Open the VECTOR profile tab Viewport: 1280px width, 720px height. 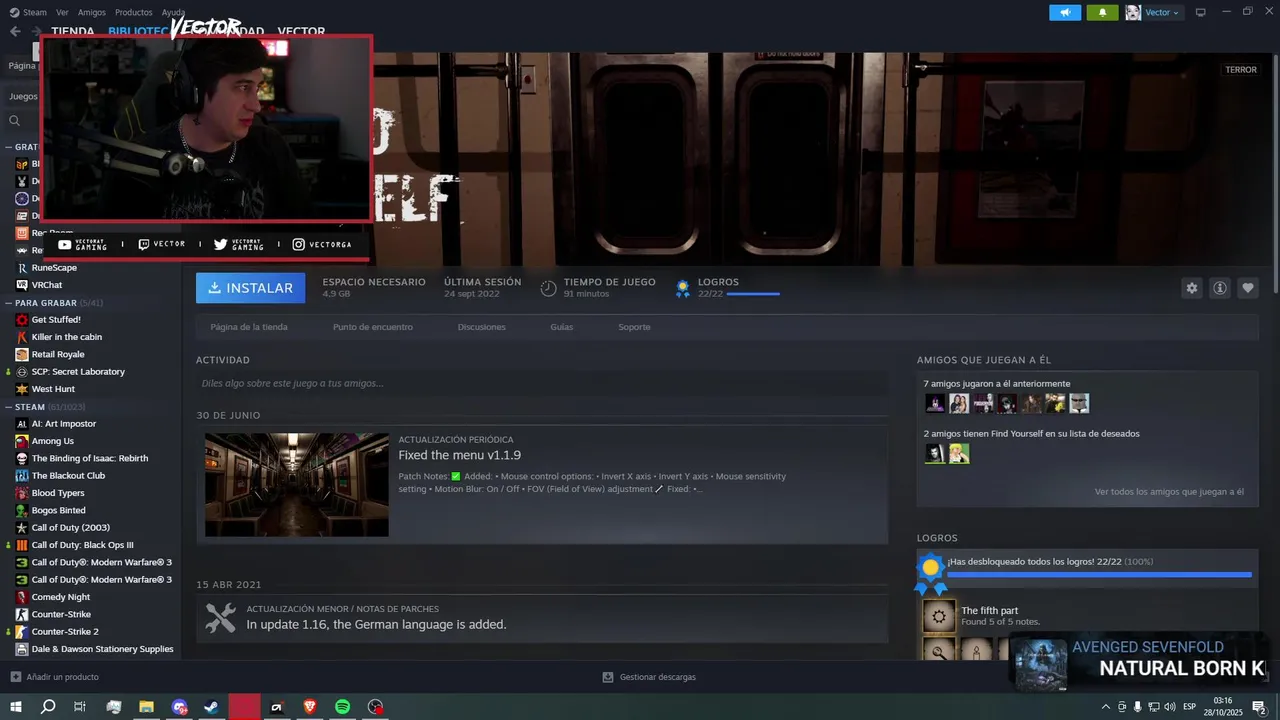click(x=301, y=31)
